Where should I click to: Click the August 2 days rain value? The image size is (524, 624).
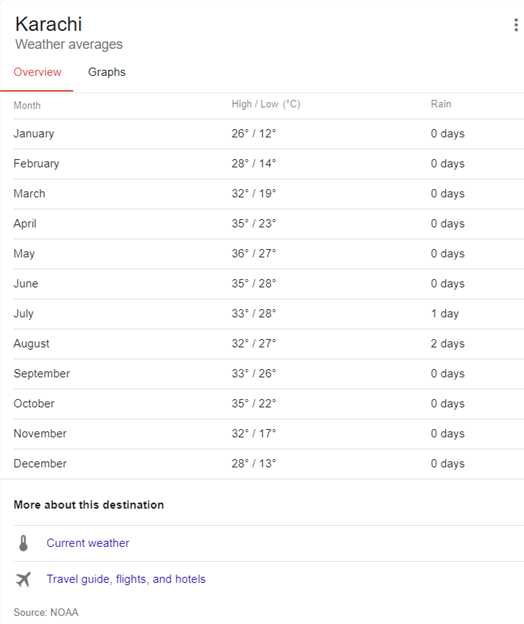pyautogui.click(x=448, y=343)
